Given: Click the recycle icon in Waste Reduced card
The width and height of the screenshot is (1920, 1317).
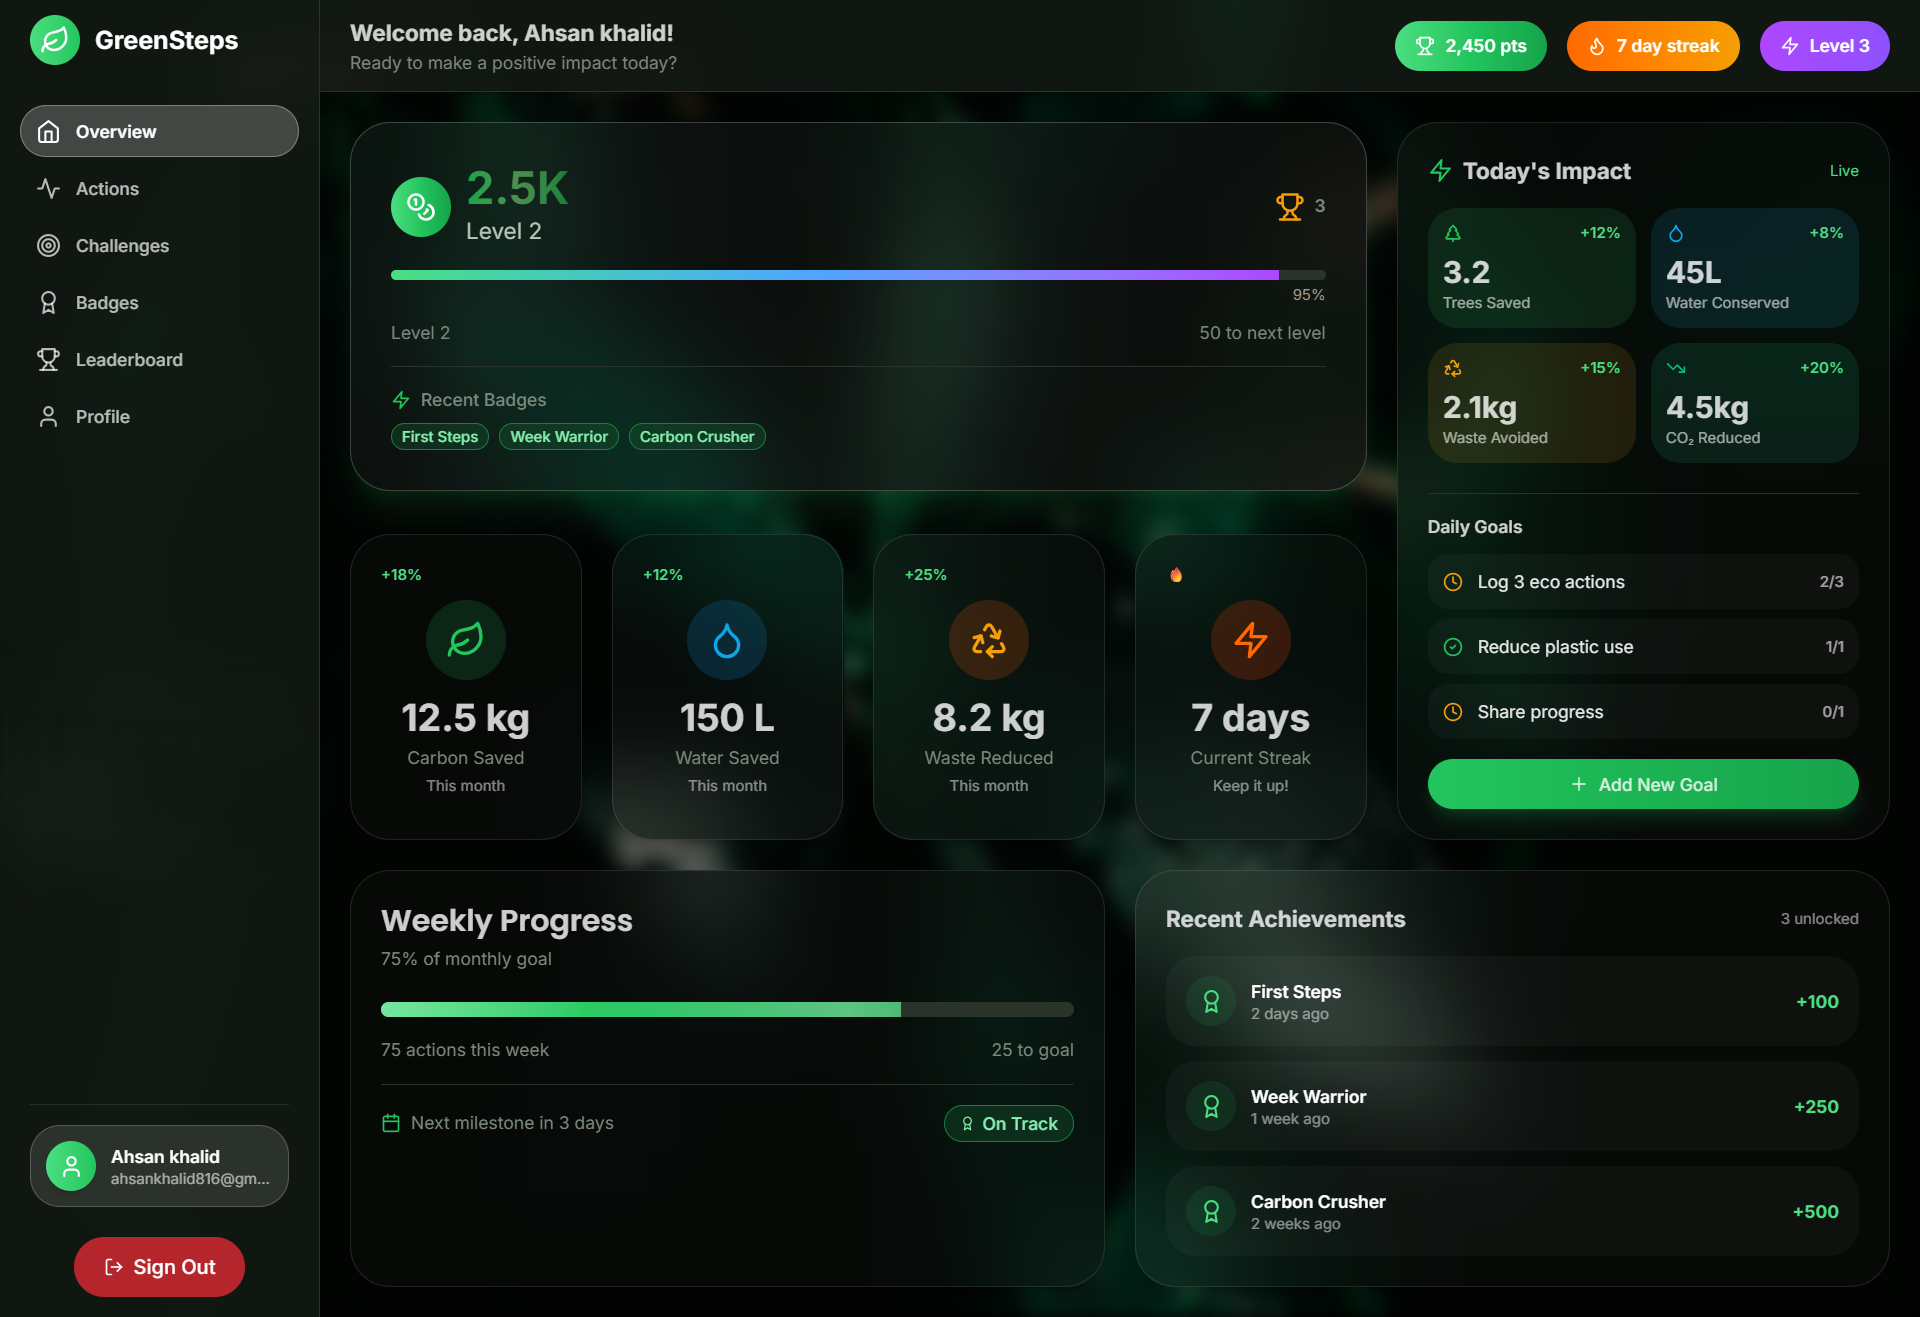Looking at the screenshot, I should coord(988,640).
